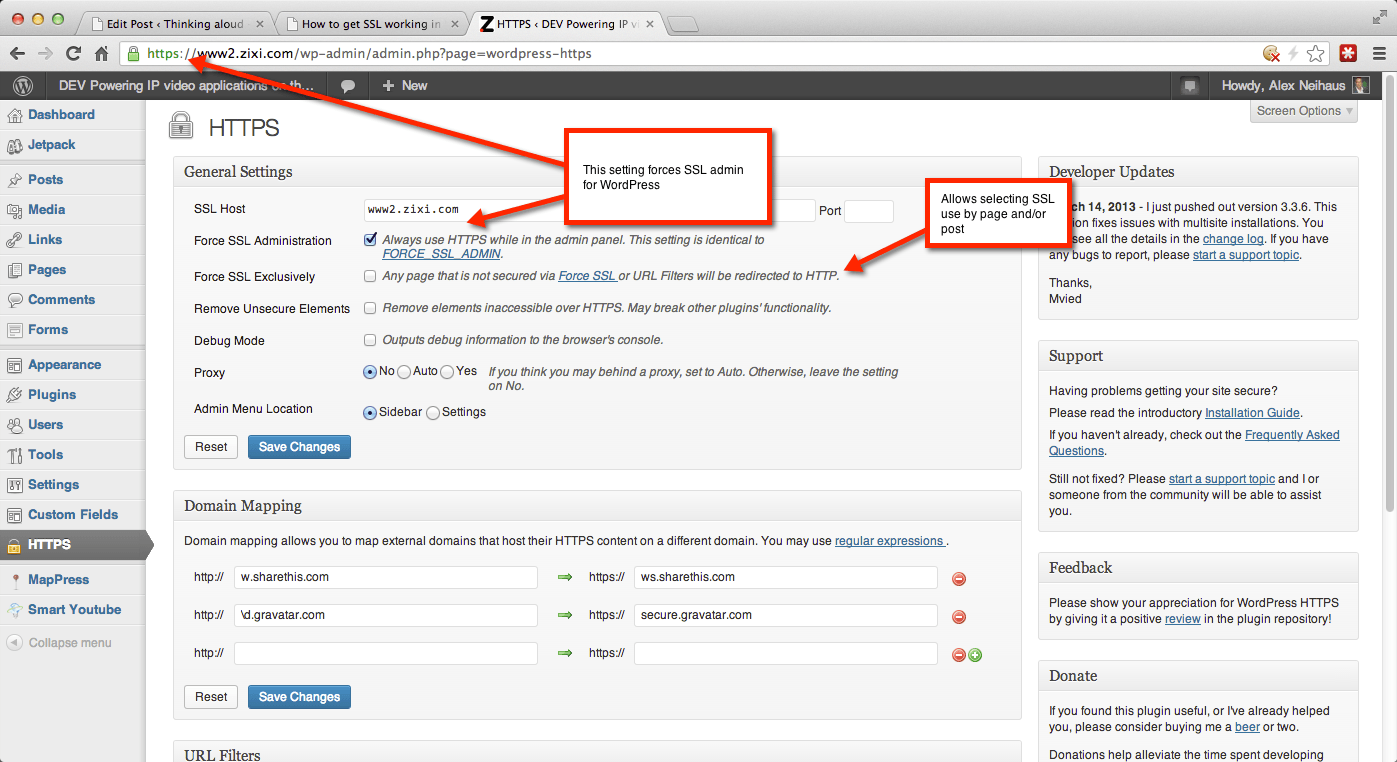Click the browser address bar URL
This screenshot has height=762, width=1397.
pyautogui.click(x=369, y=54)
